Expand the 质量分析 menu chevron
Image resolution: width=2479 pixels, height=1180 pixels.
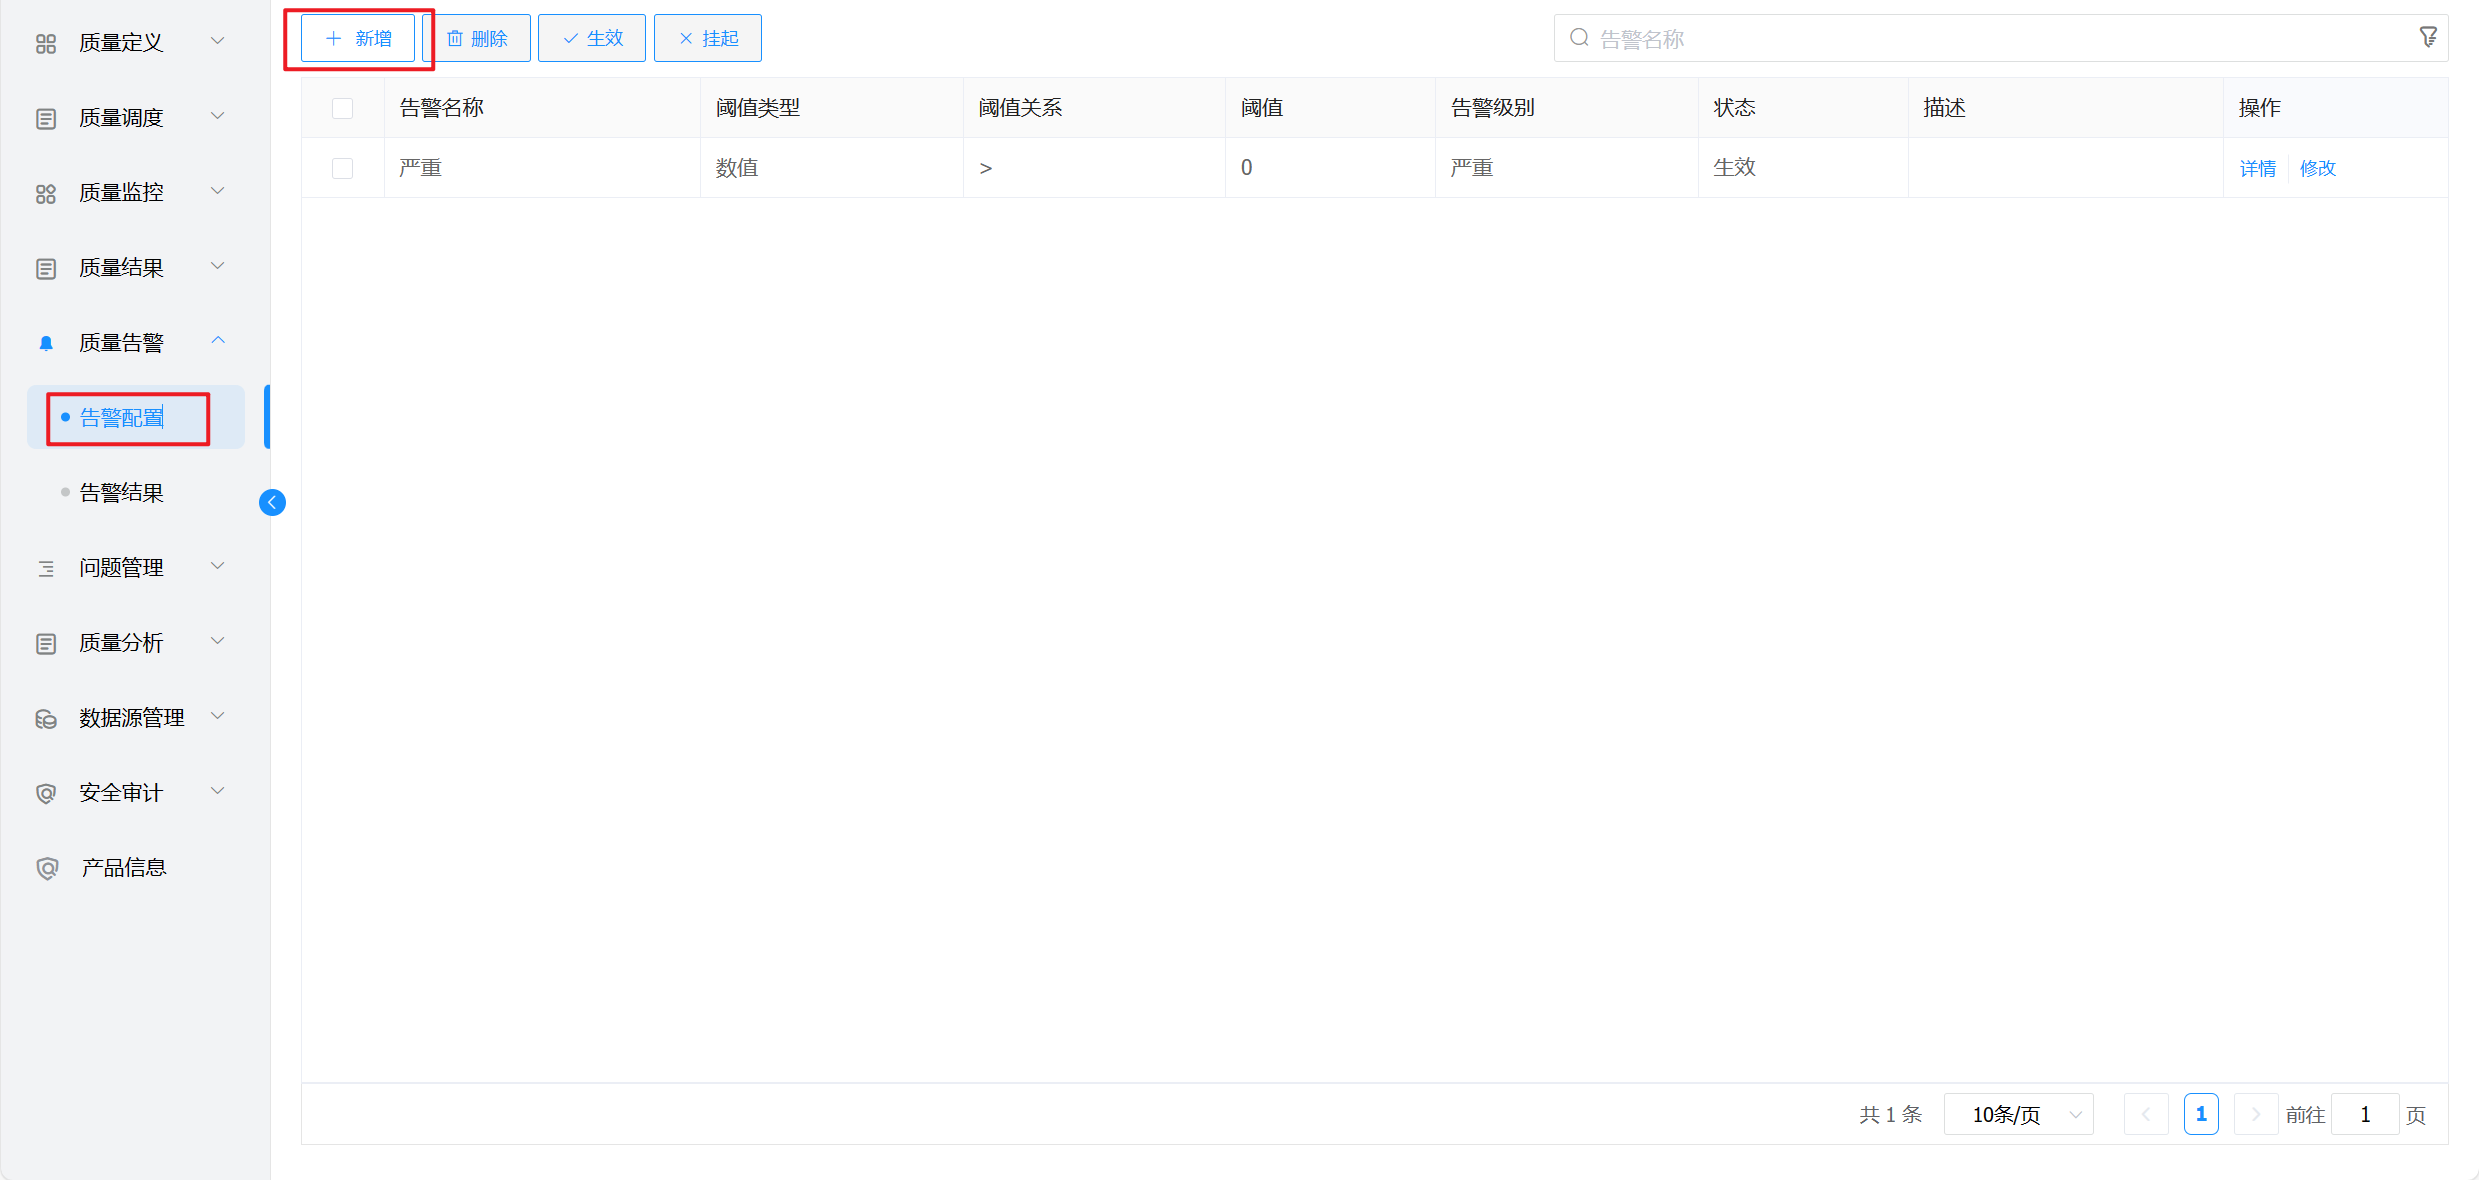(218, 641)
